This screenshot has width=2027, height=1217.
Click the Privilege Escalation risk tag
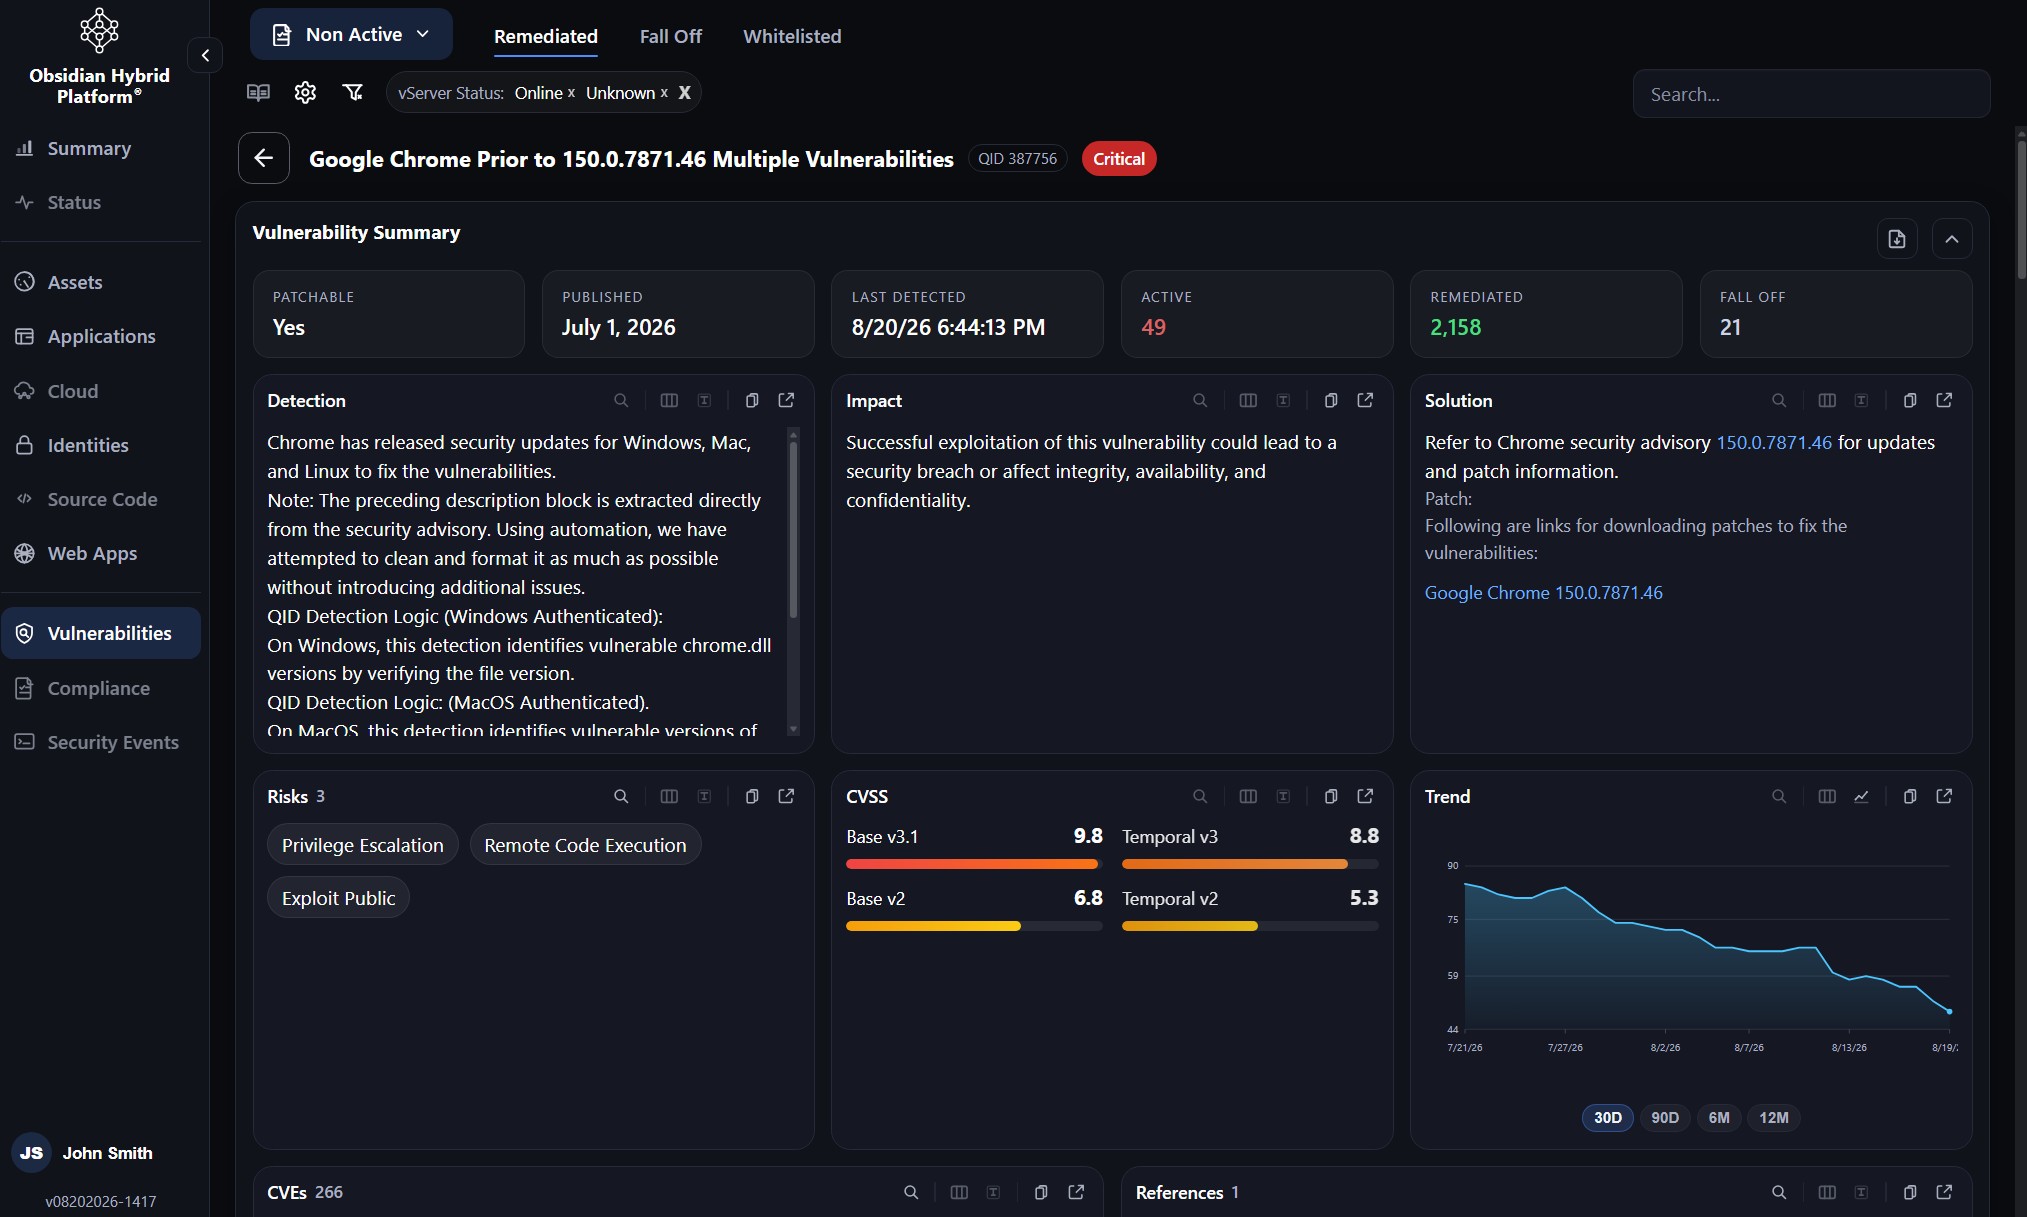tap(362, 845)
